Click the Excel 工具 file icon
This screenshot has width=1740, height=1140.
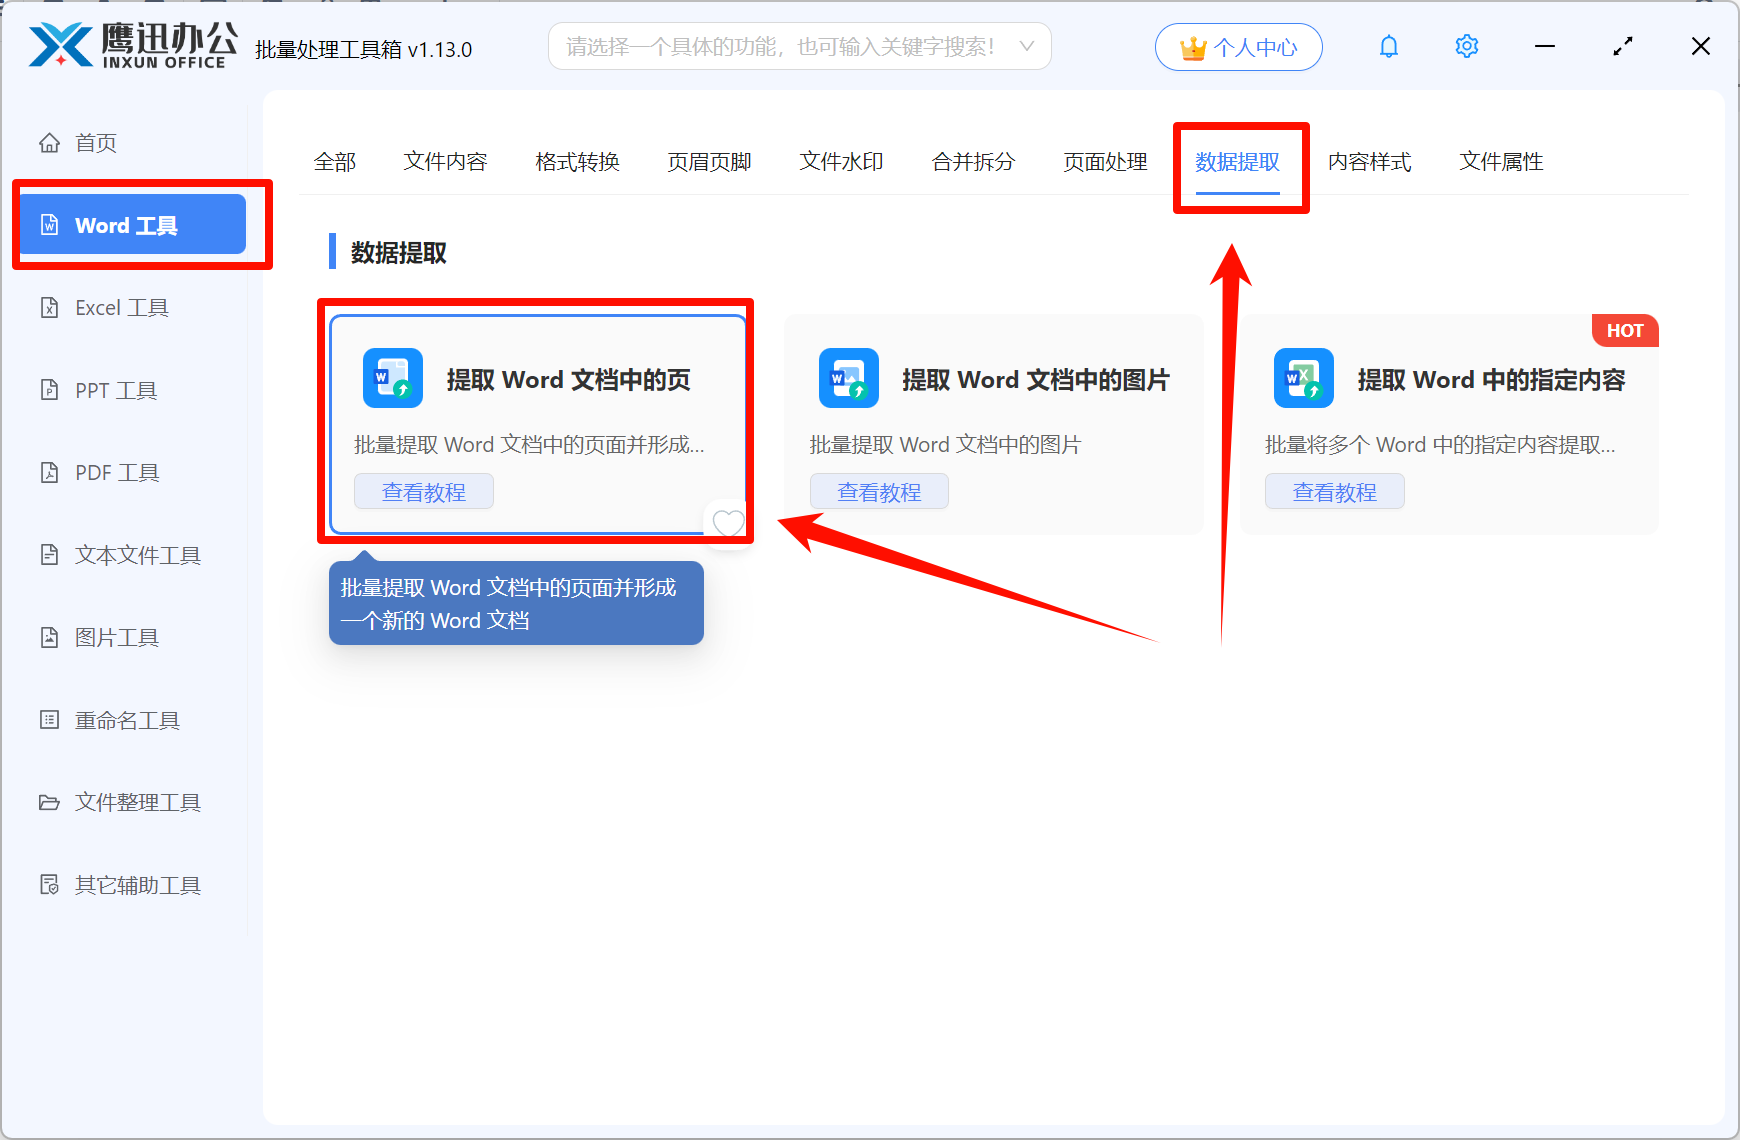[49, 307]
